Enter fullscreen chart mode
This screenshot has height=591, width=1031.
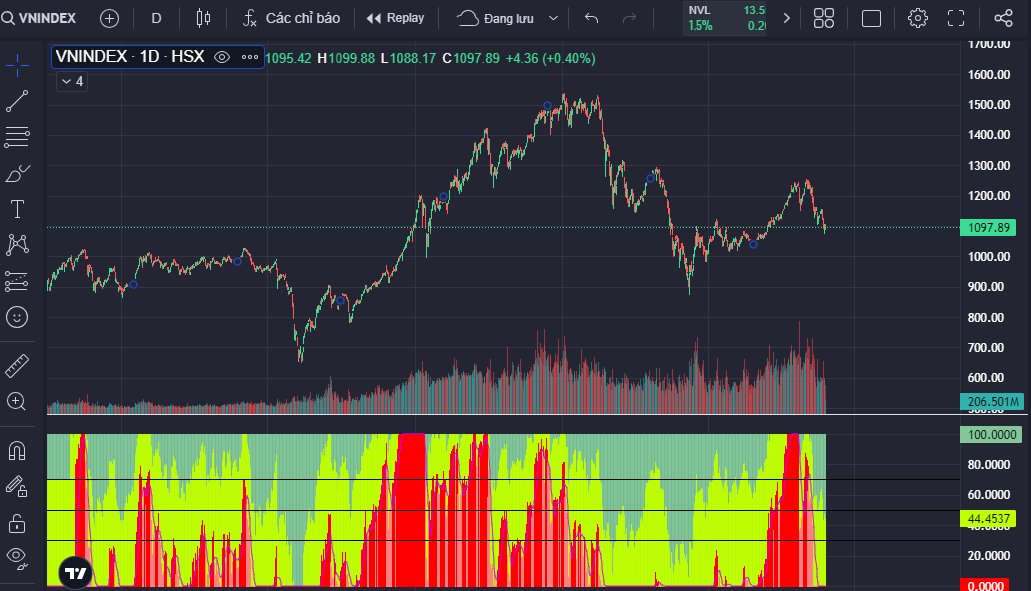tap(956, 18)
